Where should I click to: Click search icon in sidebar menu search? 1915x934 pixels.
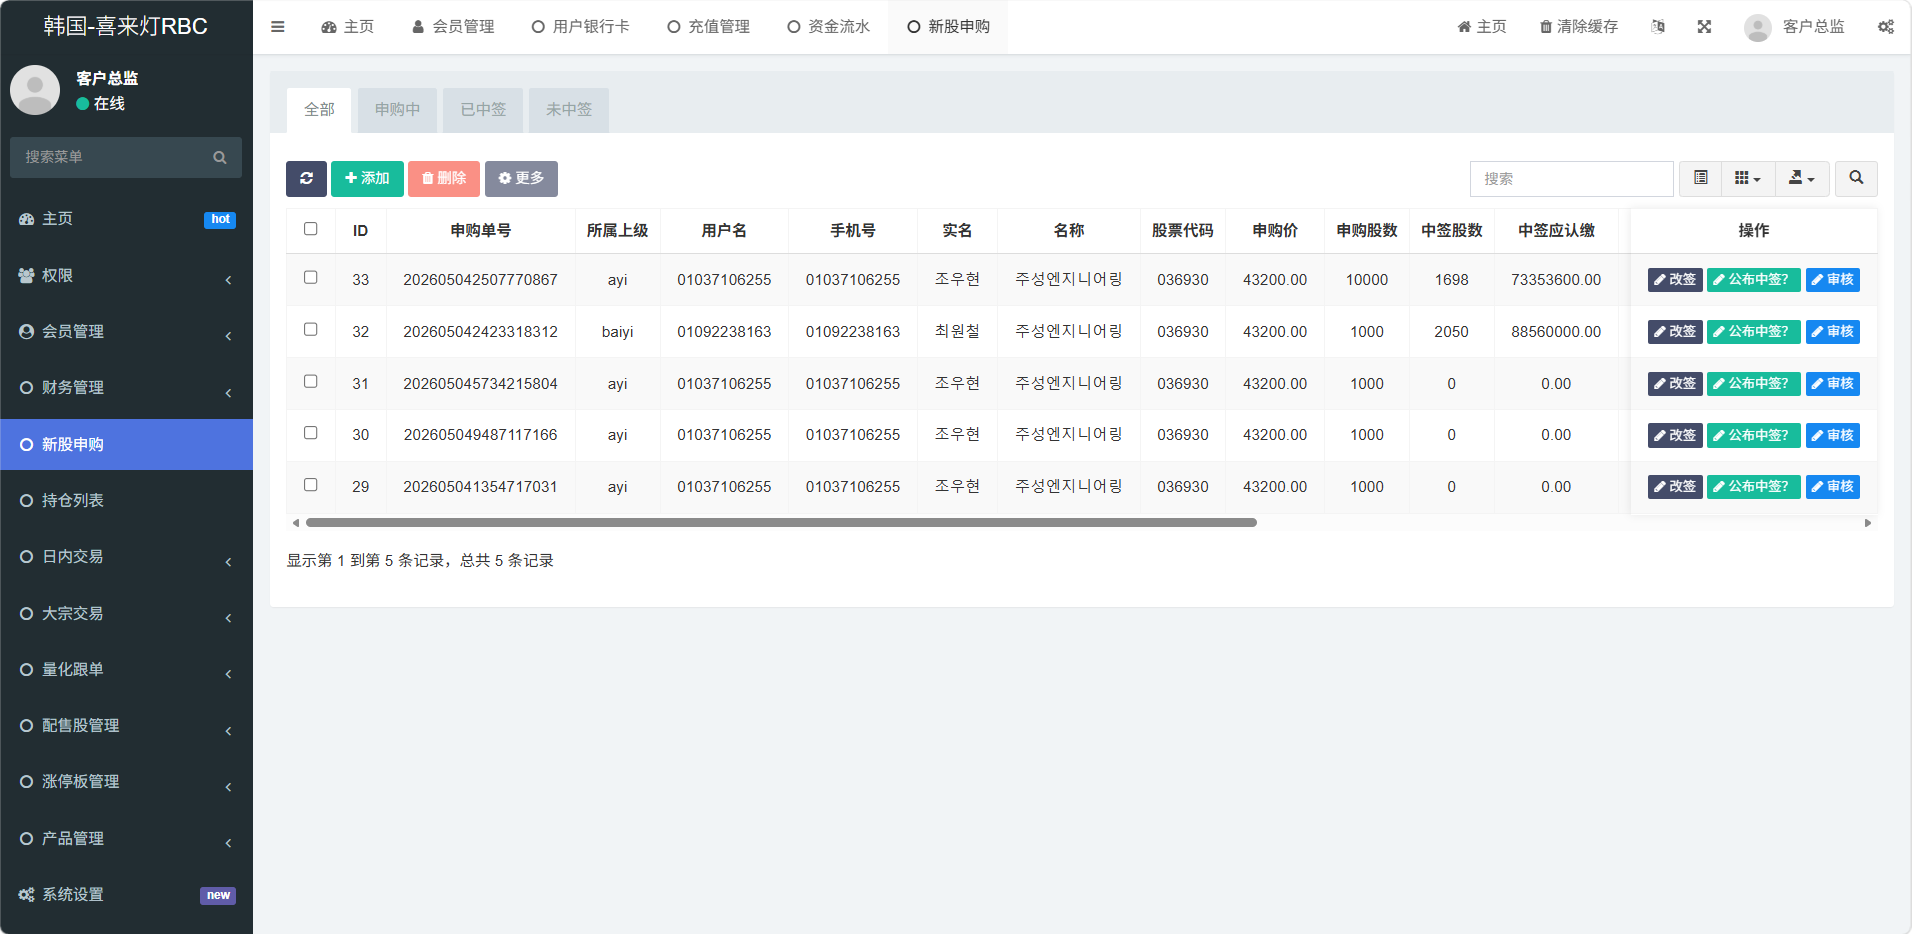(220, 157)
